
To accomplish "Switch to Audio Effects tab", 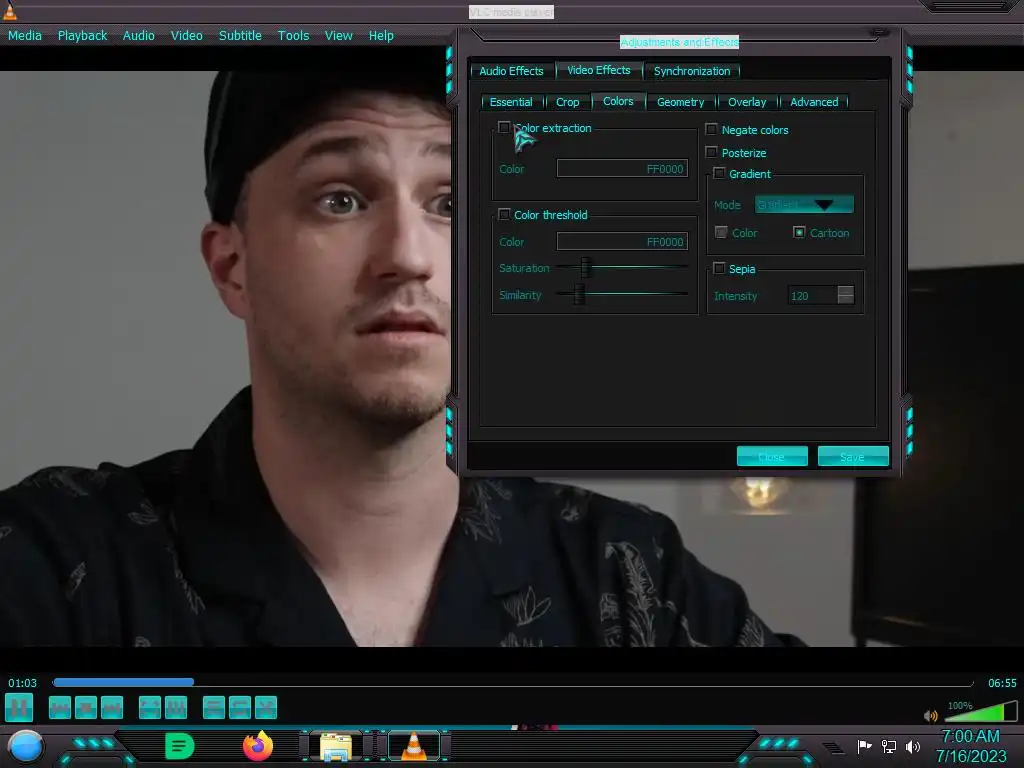I will (x=511, y=71).
